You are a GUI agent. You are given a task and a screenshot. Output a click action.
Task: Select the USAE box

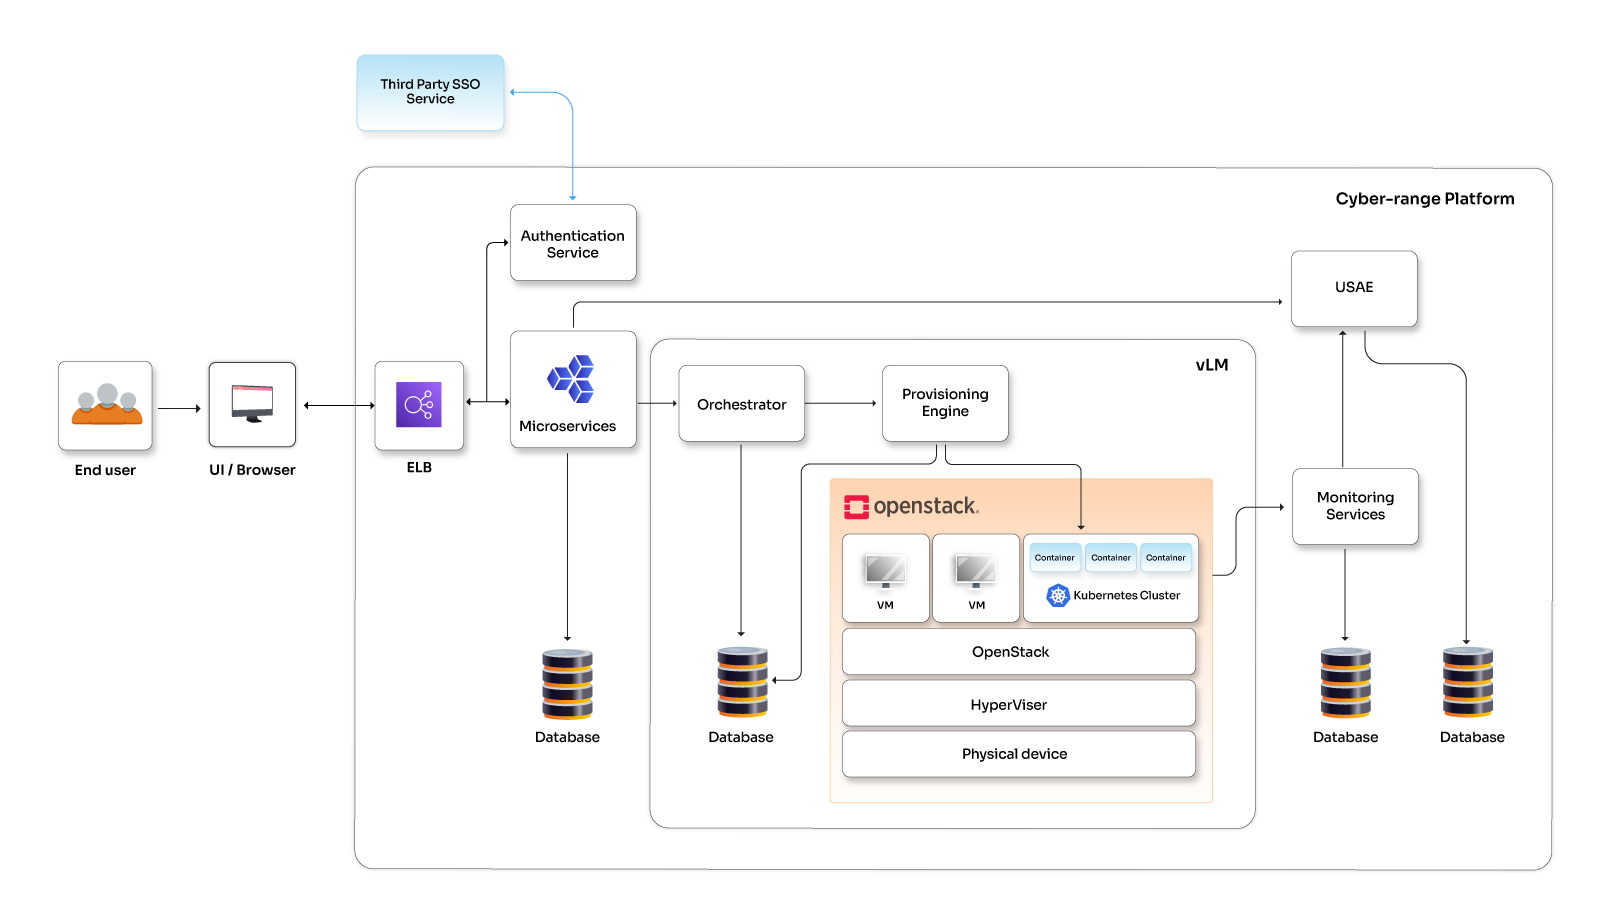[1354, 288]
